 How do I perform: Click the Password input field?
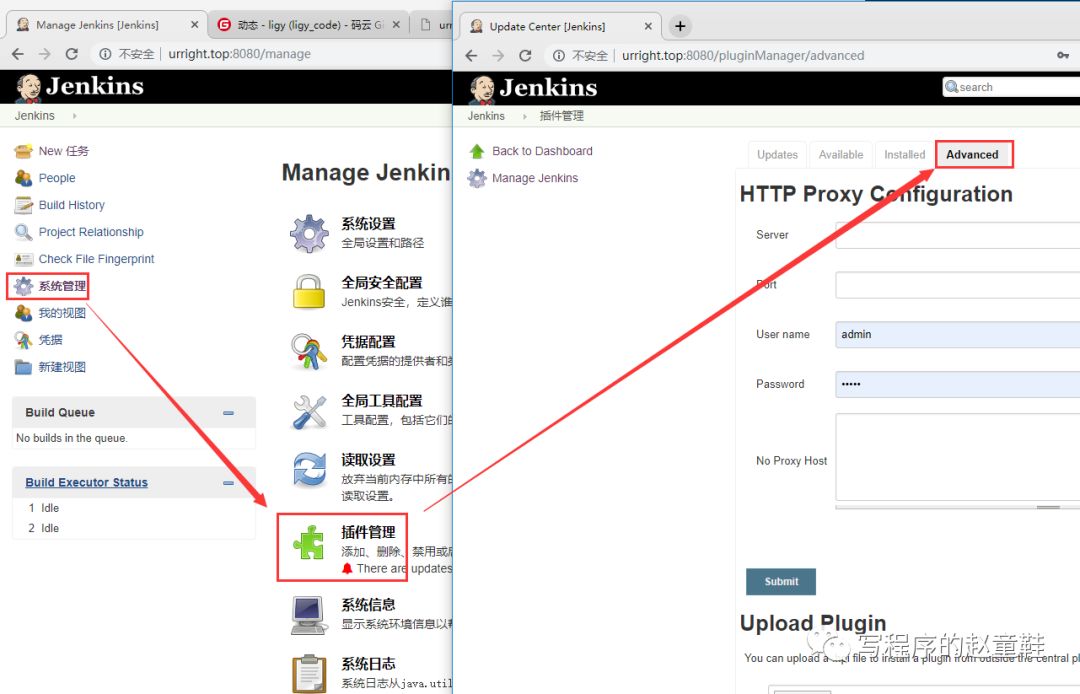tap(957, 384)
